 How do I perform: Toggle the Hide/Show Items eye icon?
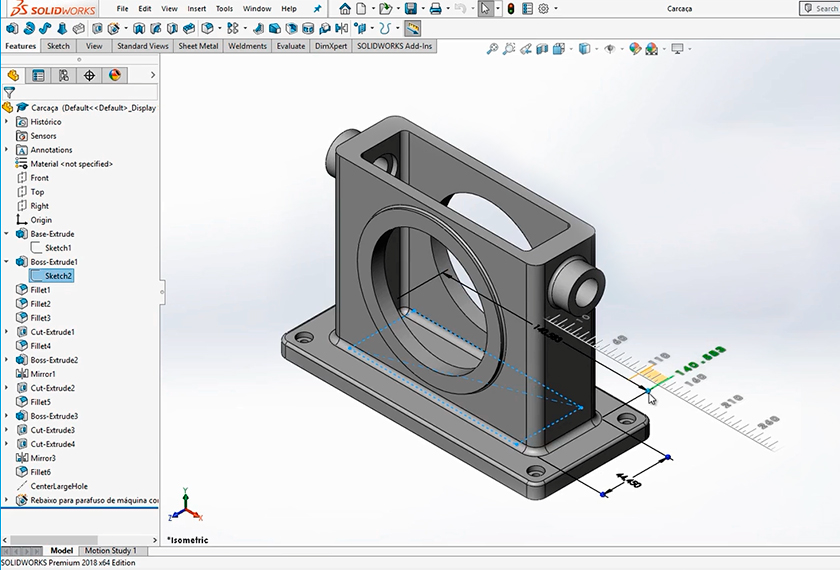[x=609, y=48]
